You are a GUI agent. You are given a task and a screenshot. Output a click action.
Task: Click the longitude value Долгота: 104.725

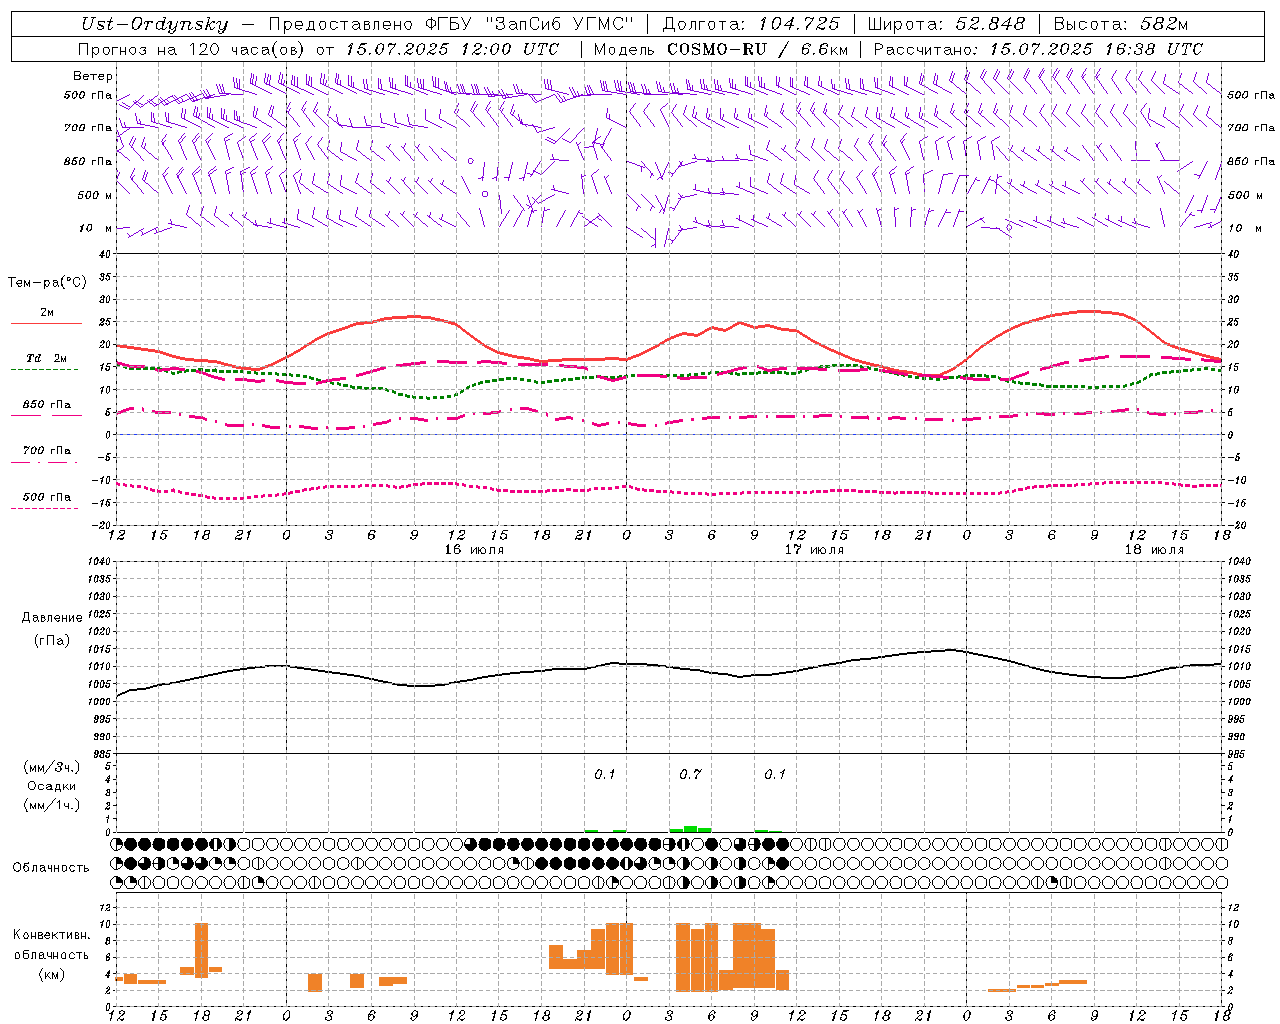pos(751,24)
